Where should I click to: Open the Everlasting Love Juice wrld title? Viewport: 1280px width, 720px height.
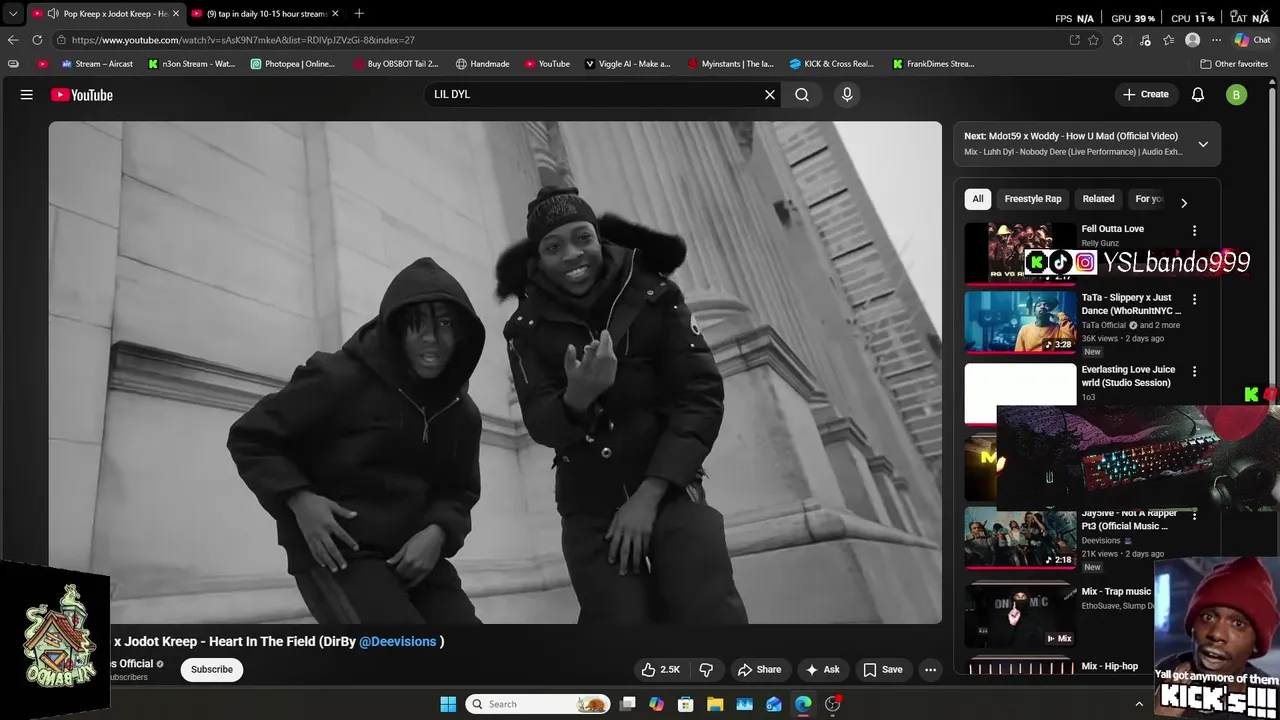coord(1128,376)
